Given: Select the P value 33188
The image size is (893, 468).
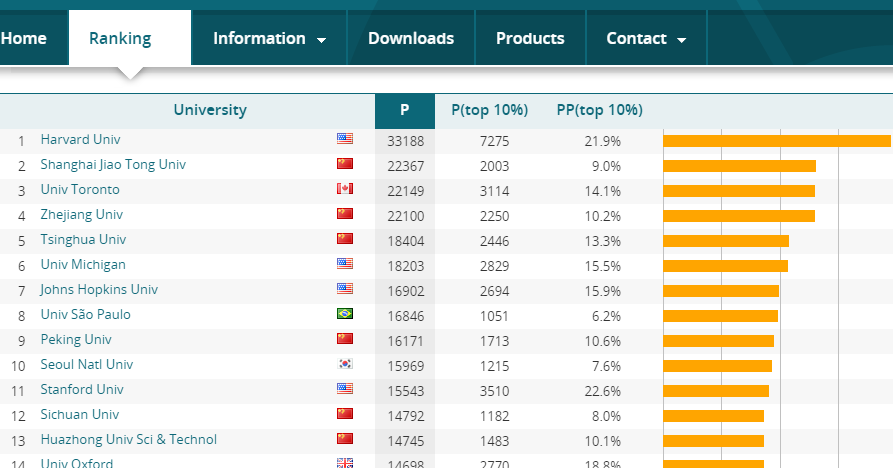Looking at the screenshot, I should coord(405,141).
